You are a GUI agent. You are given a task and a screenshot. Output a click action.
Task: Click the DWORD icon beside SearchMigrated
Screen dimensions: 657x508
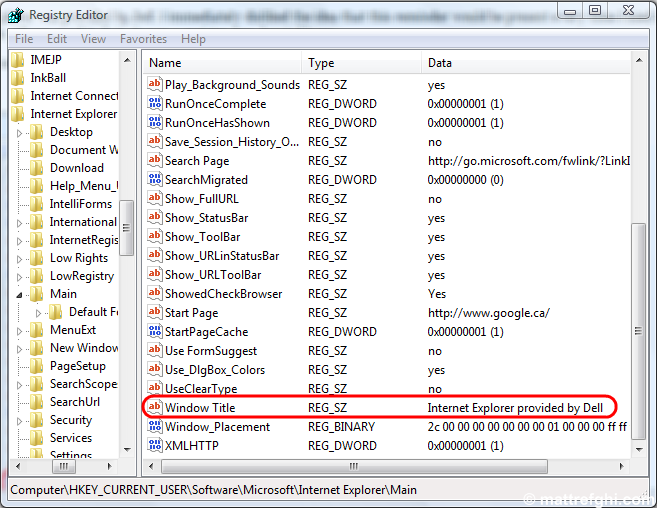[155, 180]
